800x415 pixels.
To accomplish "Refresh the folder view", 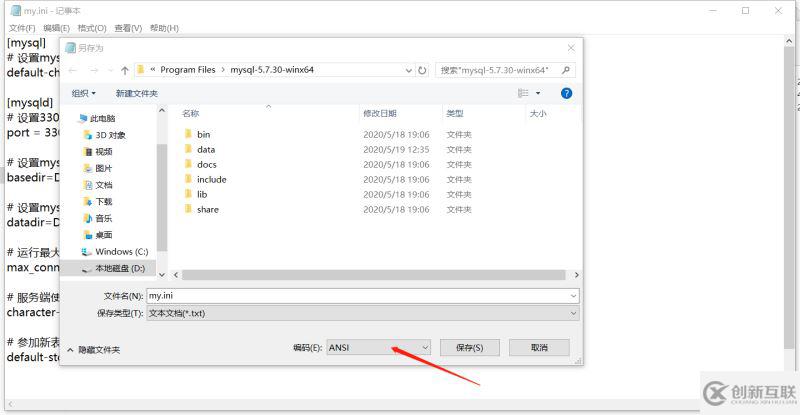I will (x=422, y=70).
